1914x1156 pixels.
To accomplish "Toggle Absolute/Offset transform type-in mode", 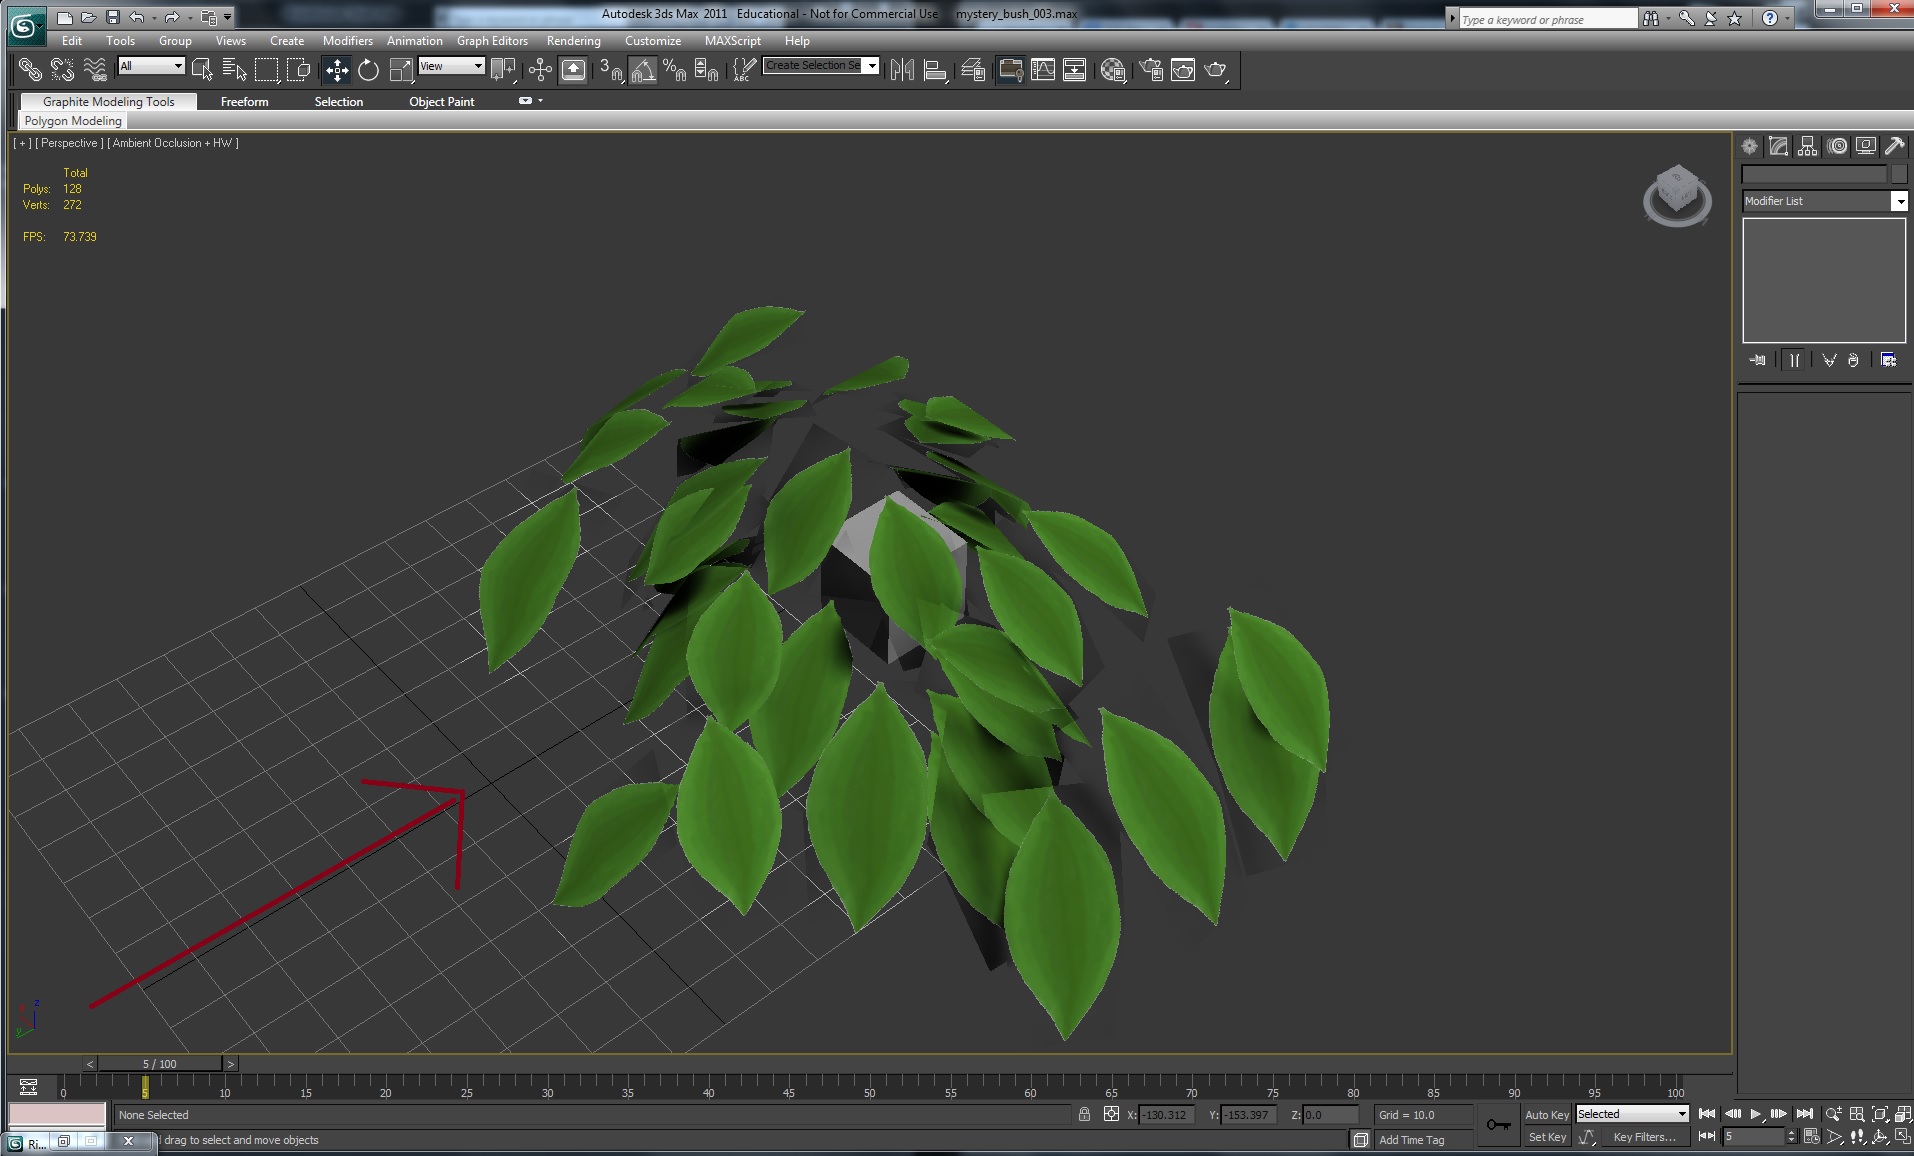I will tap(1111, 1114).
